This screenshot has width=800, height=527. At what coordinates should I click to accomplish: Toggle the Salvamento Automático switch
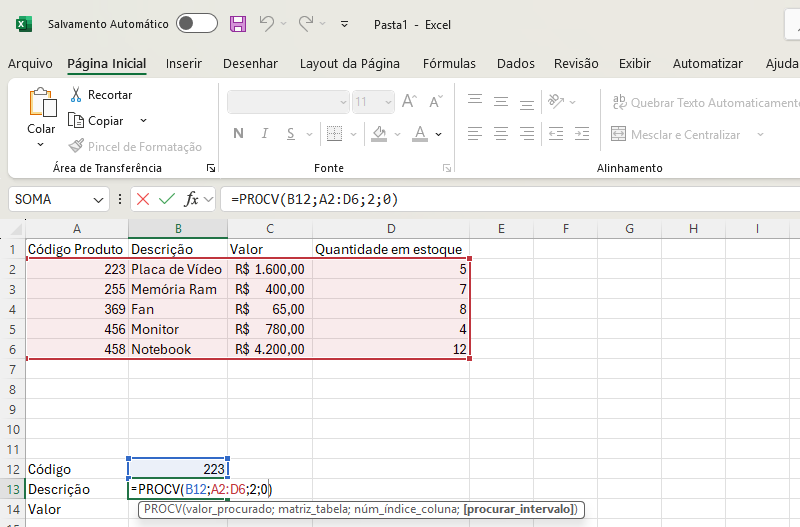(197, 23)
